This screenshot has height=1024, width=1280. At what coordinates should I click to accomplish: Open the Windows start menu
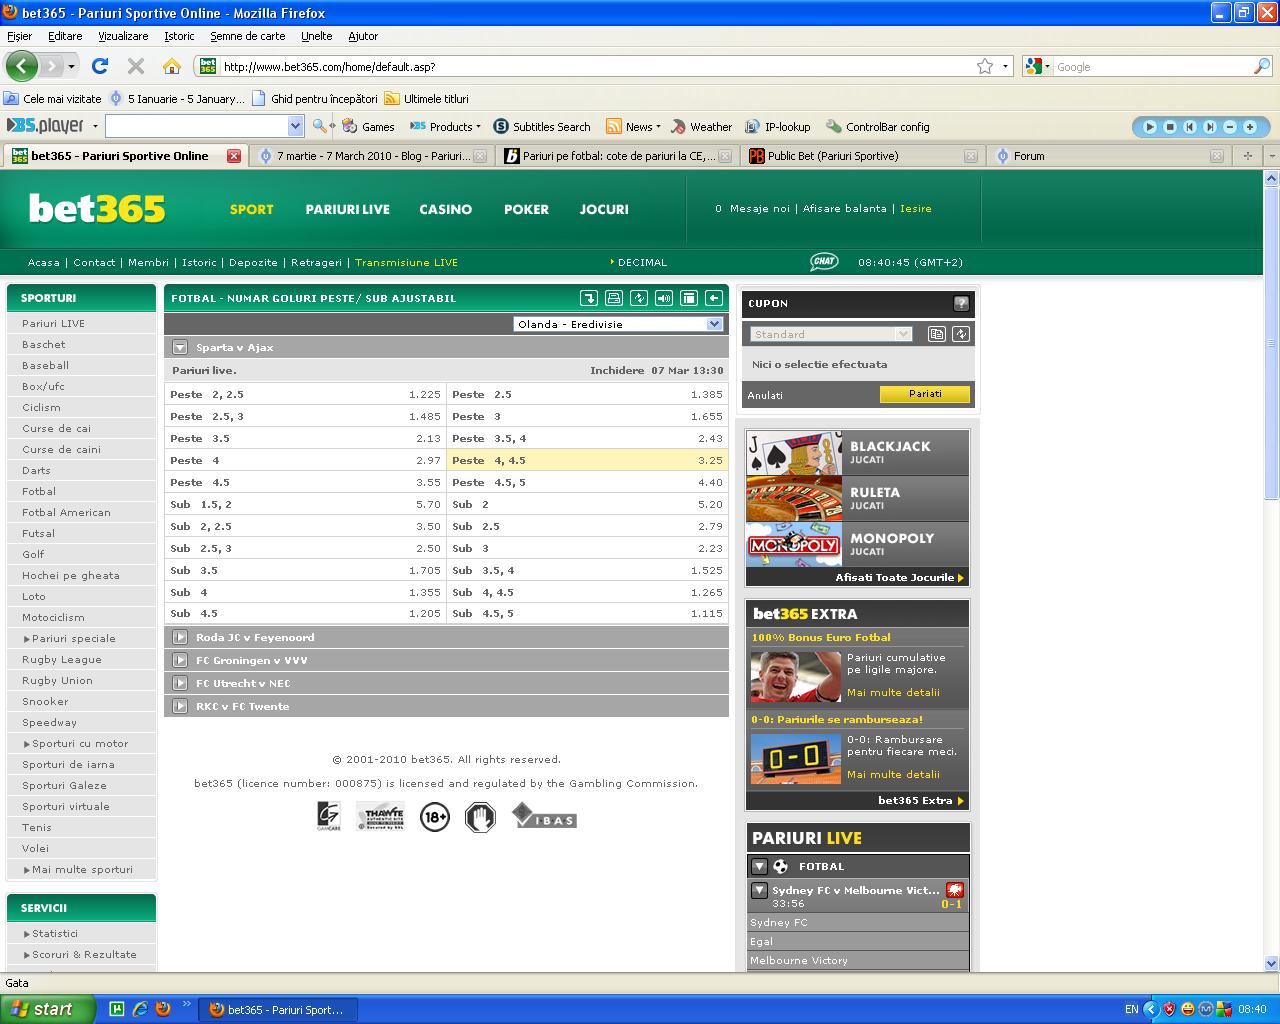[x=48, y=1009]
